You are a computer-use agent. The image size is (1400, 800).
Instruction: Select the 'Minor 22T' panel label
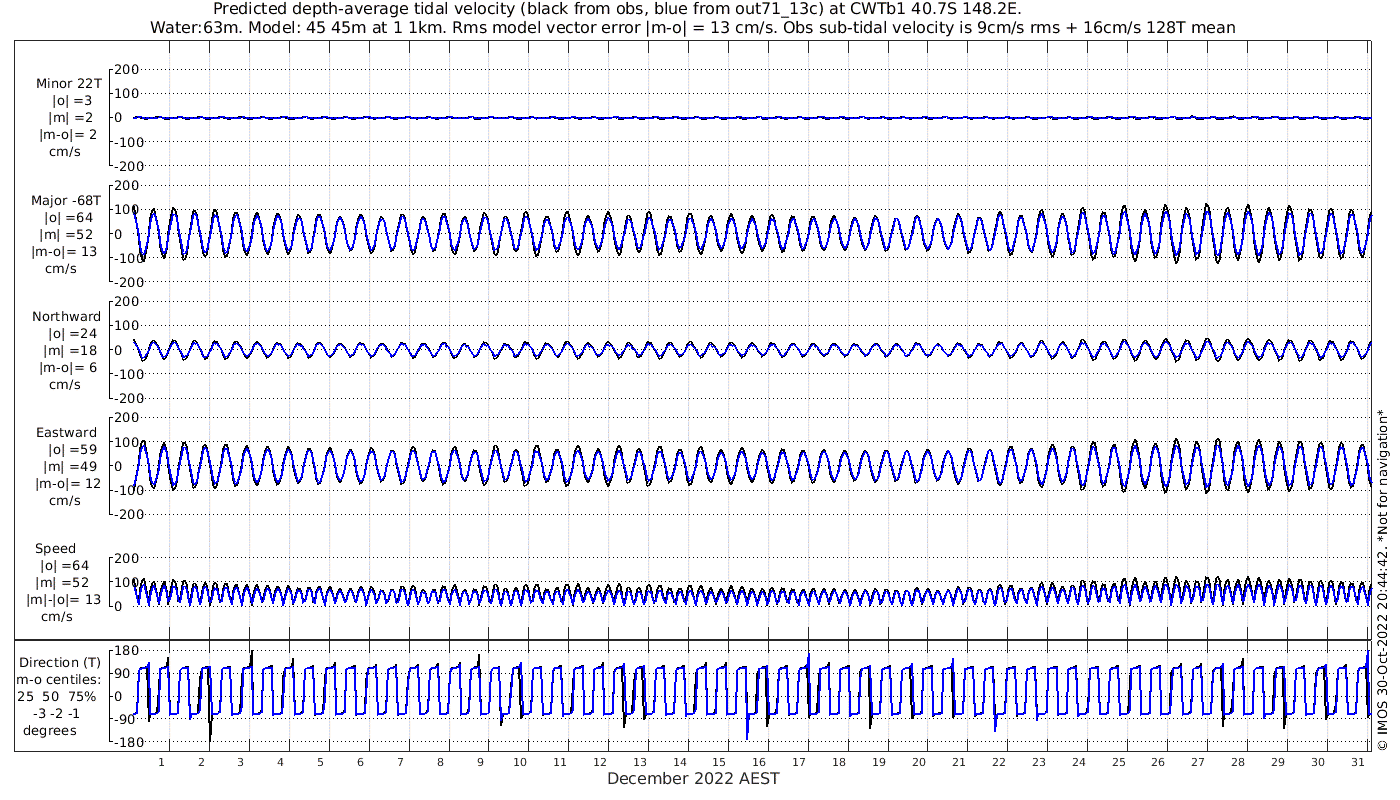[69, 84]
